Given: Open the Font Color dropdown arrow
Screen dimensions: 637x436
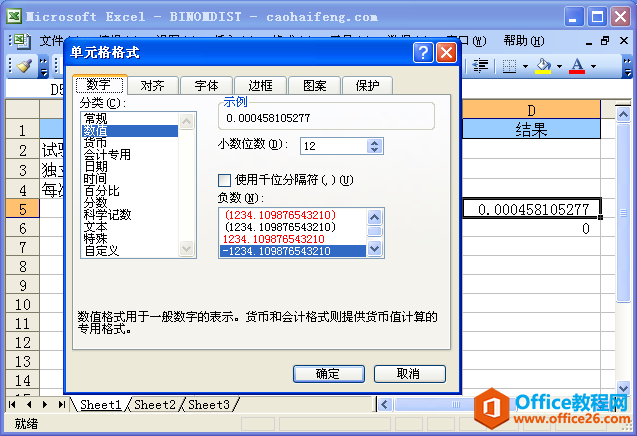Looking at the screenshot, I should [x=594, y=66].
